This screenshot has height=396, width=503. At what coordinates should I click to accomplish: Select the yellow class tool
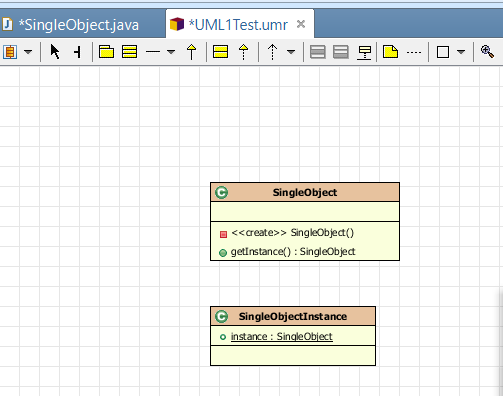pos(129,52)
